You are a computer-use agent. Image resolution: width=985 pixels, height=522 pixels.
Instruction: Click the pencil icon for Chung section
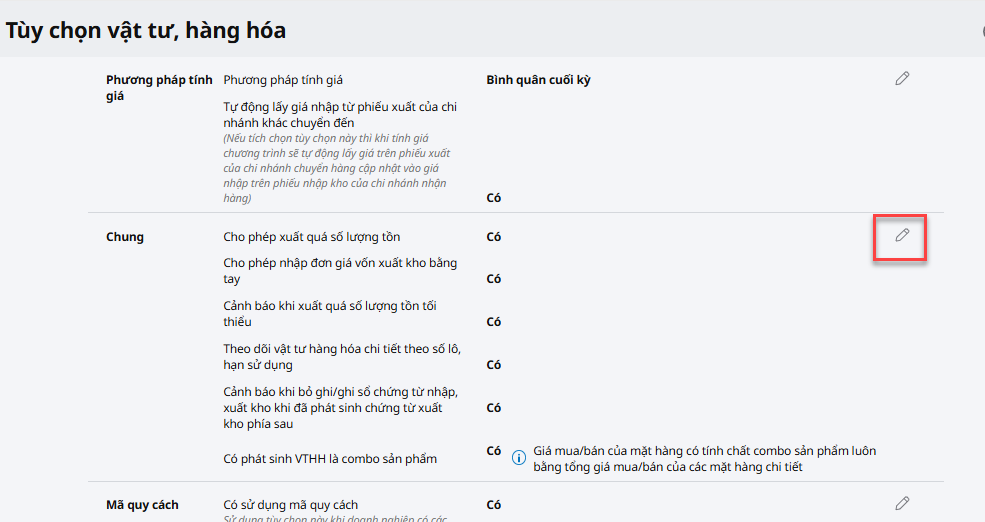[x=902, y=235]
